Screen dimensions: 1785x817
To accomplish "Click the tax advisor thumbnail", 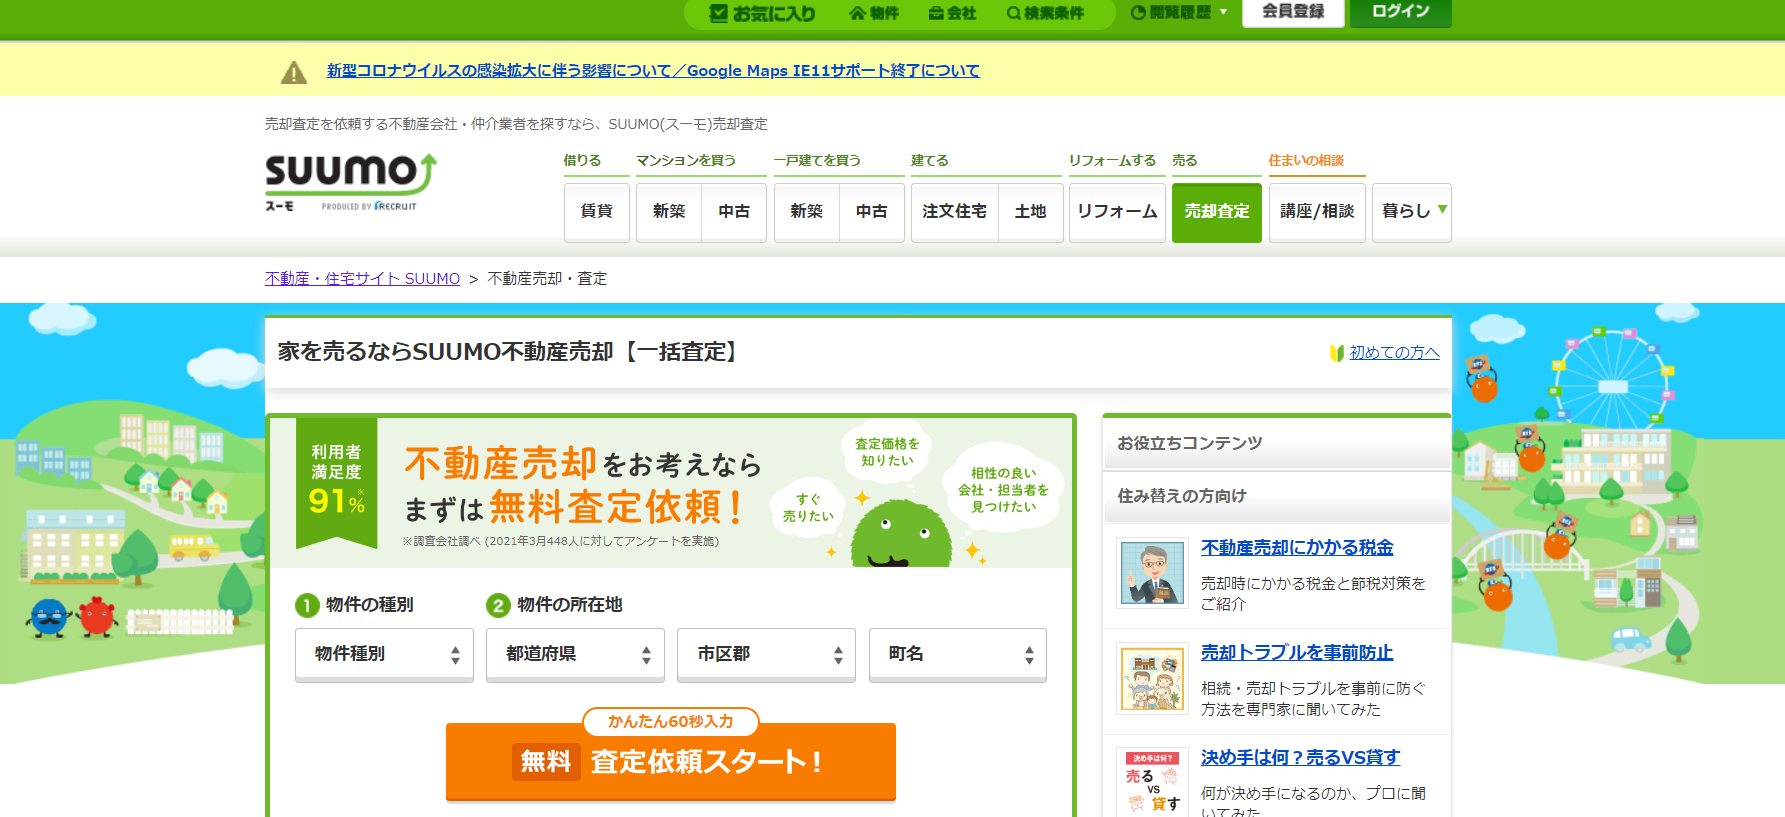I will click(x=1152, y=573).
